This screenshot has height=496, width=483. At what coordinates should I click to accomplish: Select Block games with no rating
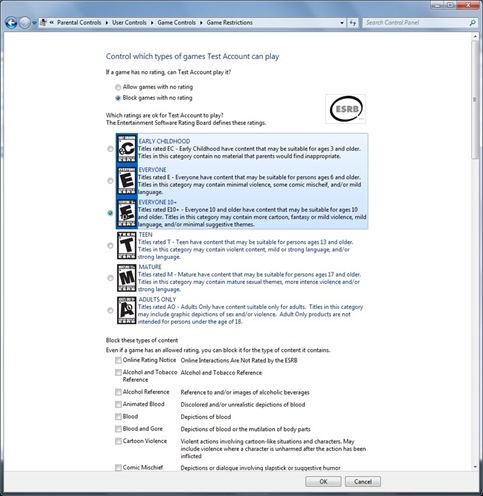(x=118, y=98)
